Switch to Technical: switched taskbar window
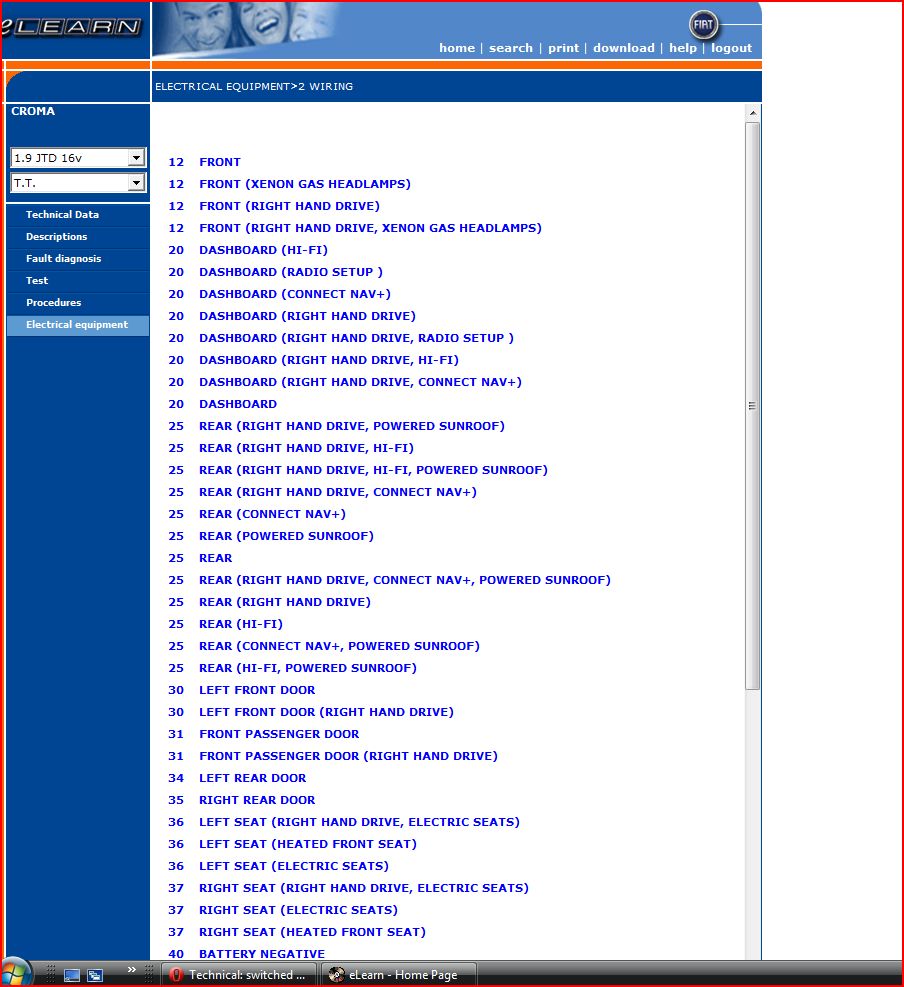The image size is (904, 987). pos(239,974)
